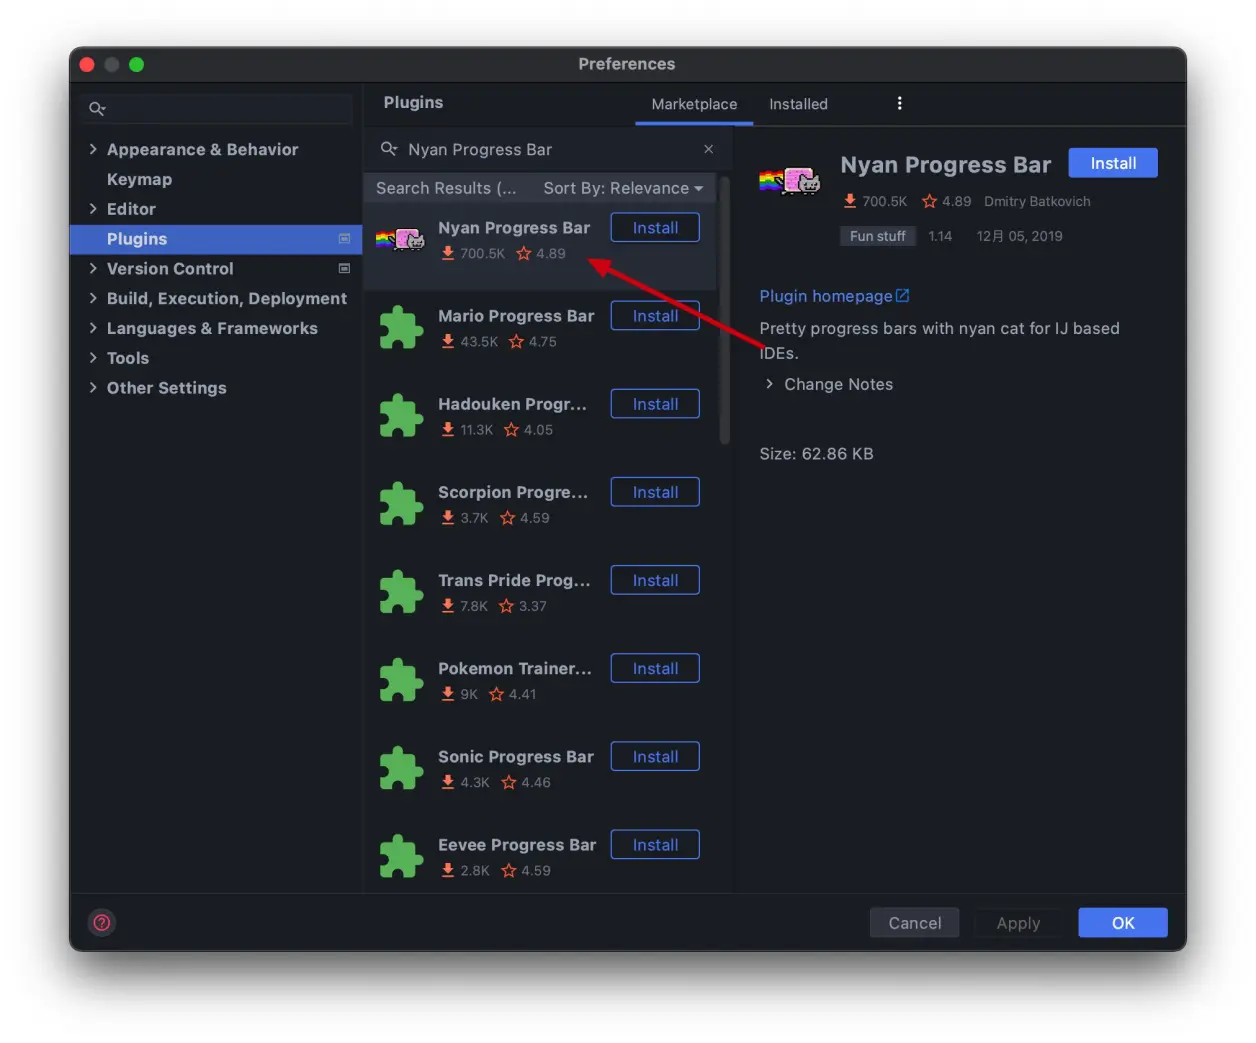Image resolution: width=1256 pixels, height=1043 pixels.
Task: Expand the Editor settings node
Action: [x=93, y=209]
